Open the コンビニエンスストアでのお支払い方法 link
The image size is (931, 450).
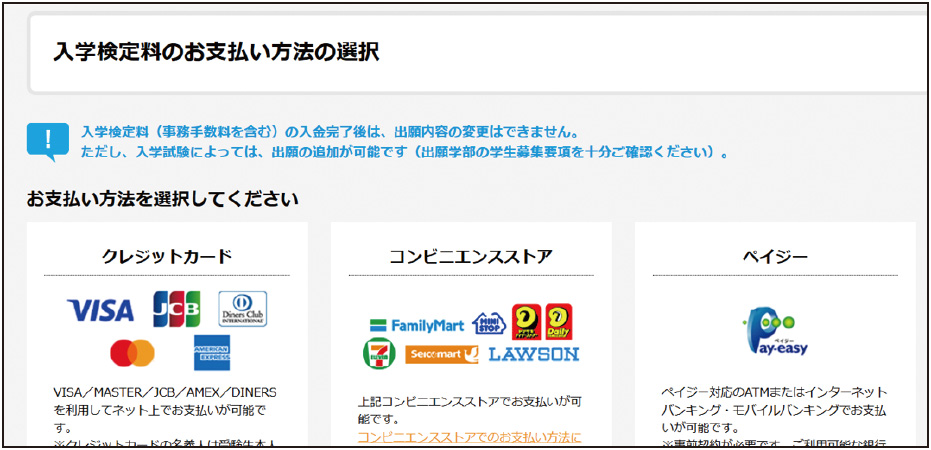point(469,438)
